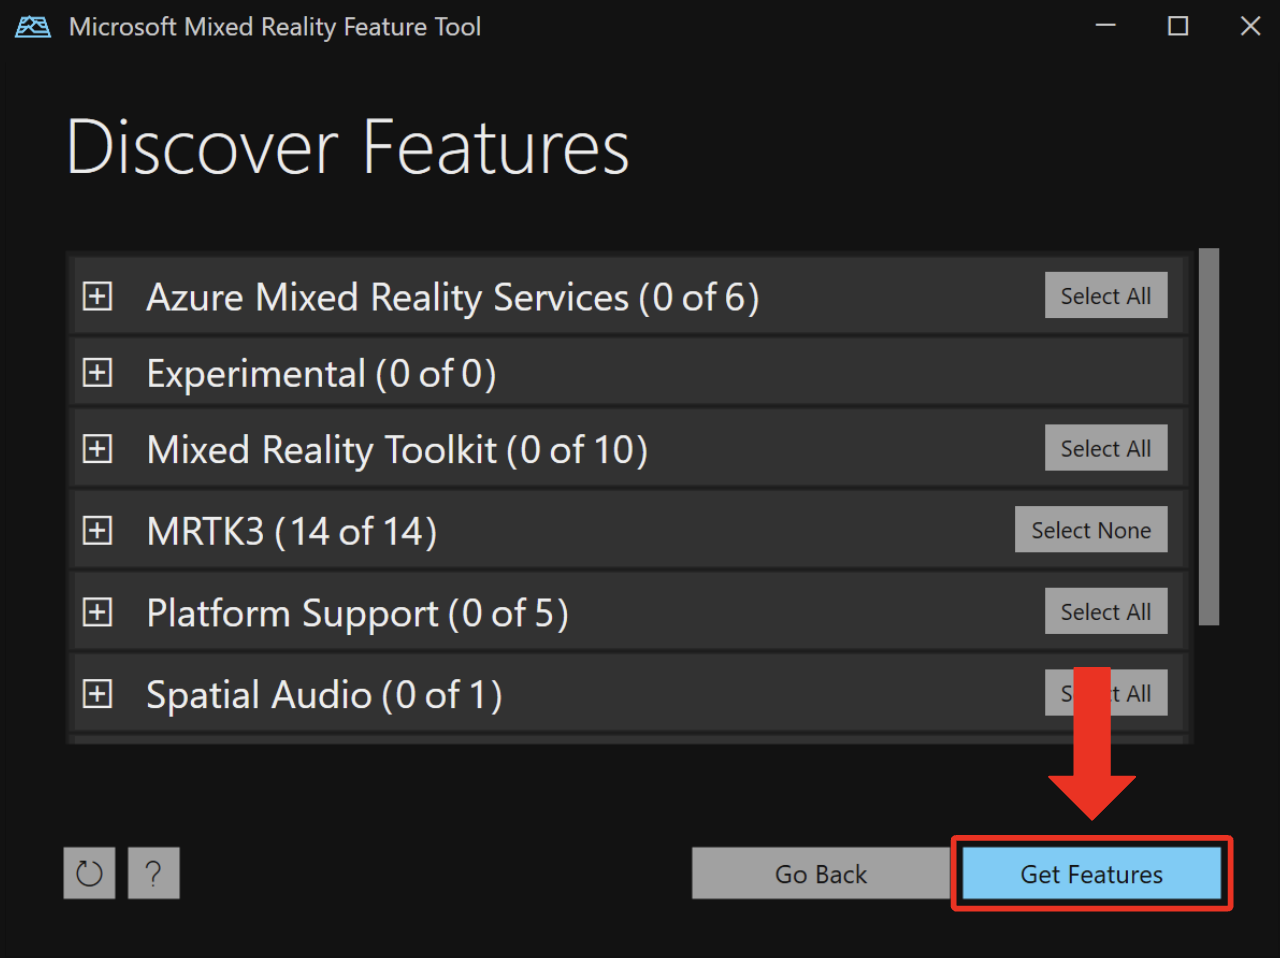The width and height of the screenshot is (1280, 958).
Task: Select All for Azure Mixed Reality Services
Action: coord(1106,296)
